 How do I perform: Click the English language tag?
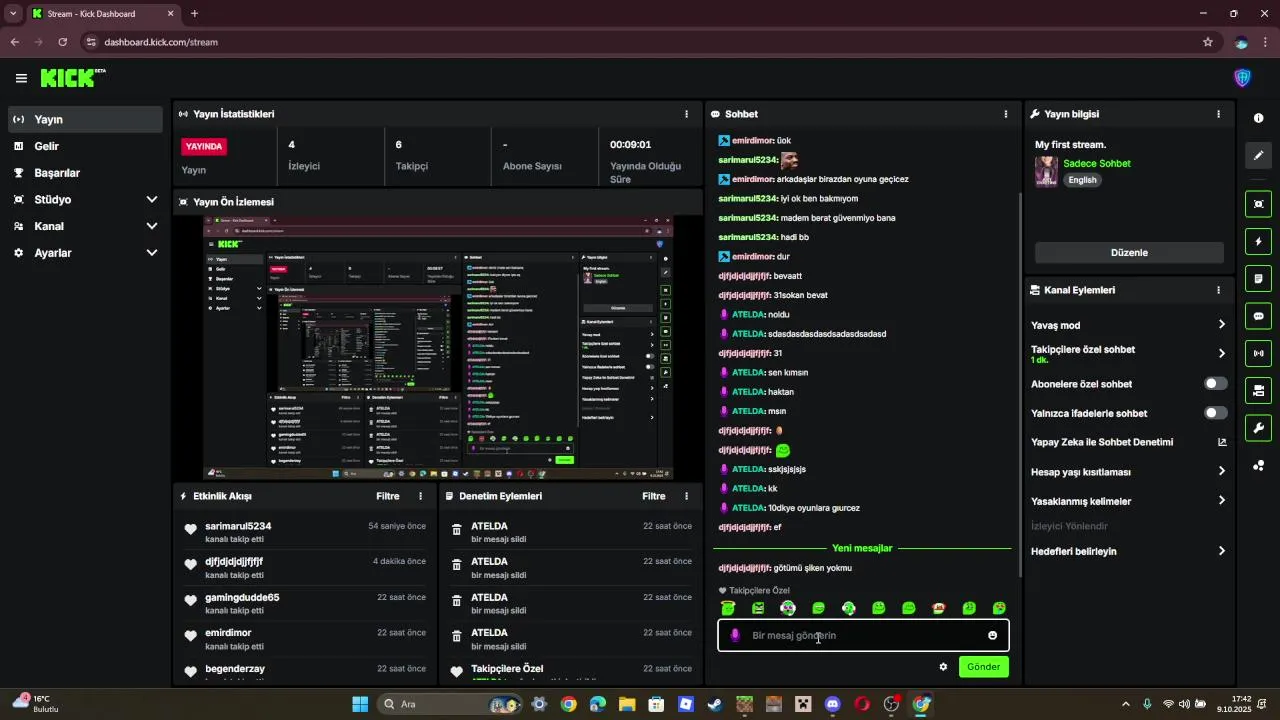pos(1082,180)
